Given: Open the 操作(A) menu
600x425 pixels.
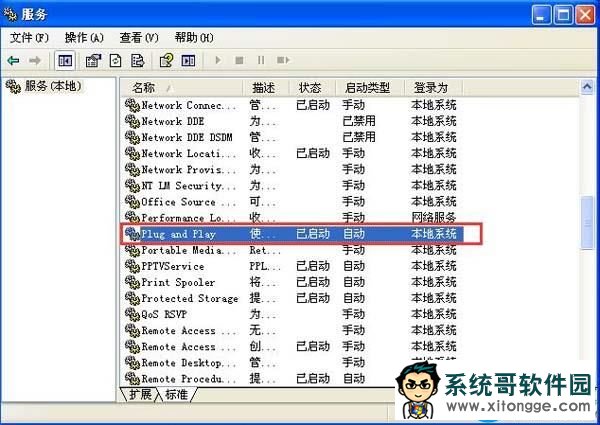Looking at the screenshot, I should point(84,37).
